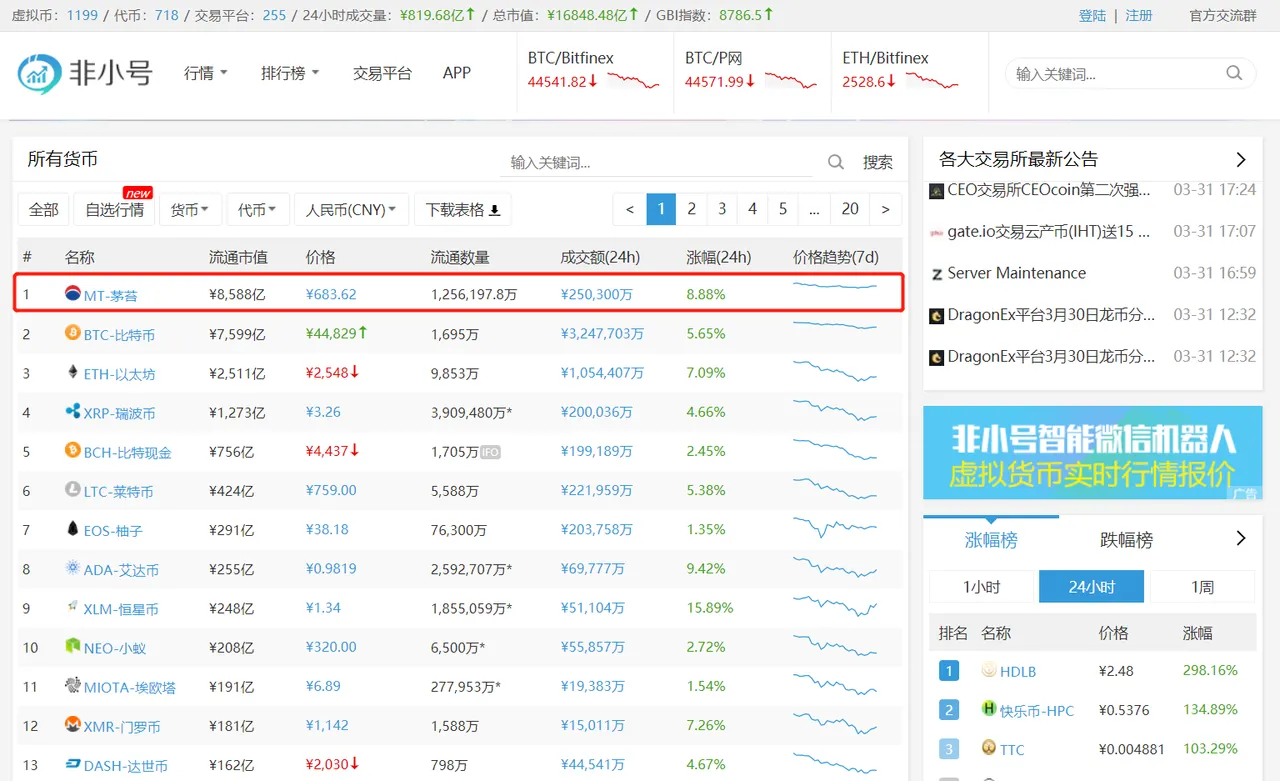This screenshot has height=781, width=1280.
Task: Open the BTC/P网 price ticker
Action: click(751, 72)
